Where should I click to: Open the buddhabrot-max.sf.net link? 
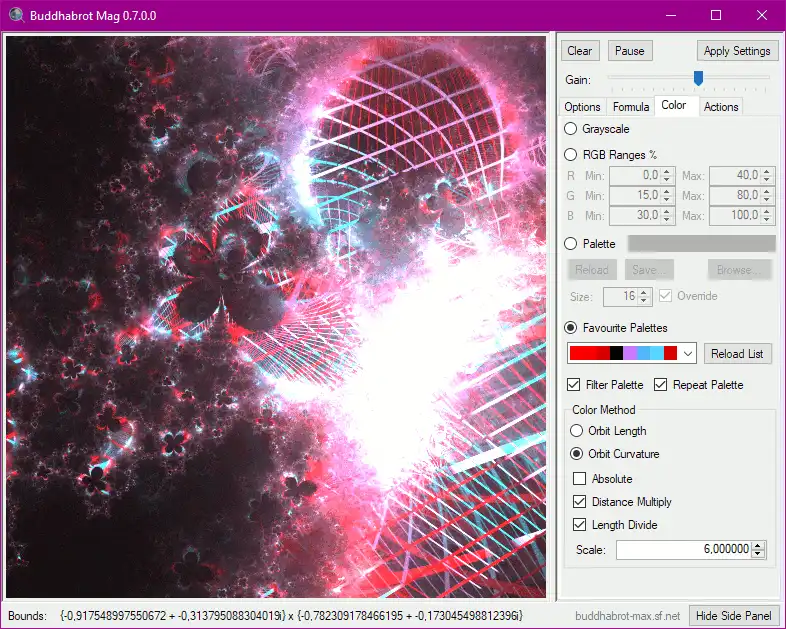click(629, 616)
